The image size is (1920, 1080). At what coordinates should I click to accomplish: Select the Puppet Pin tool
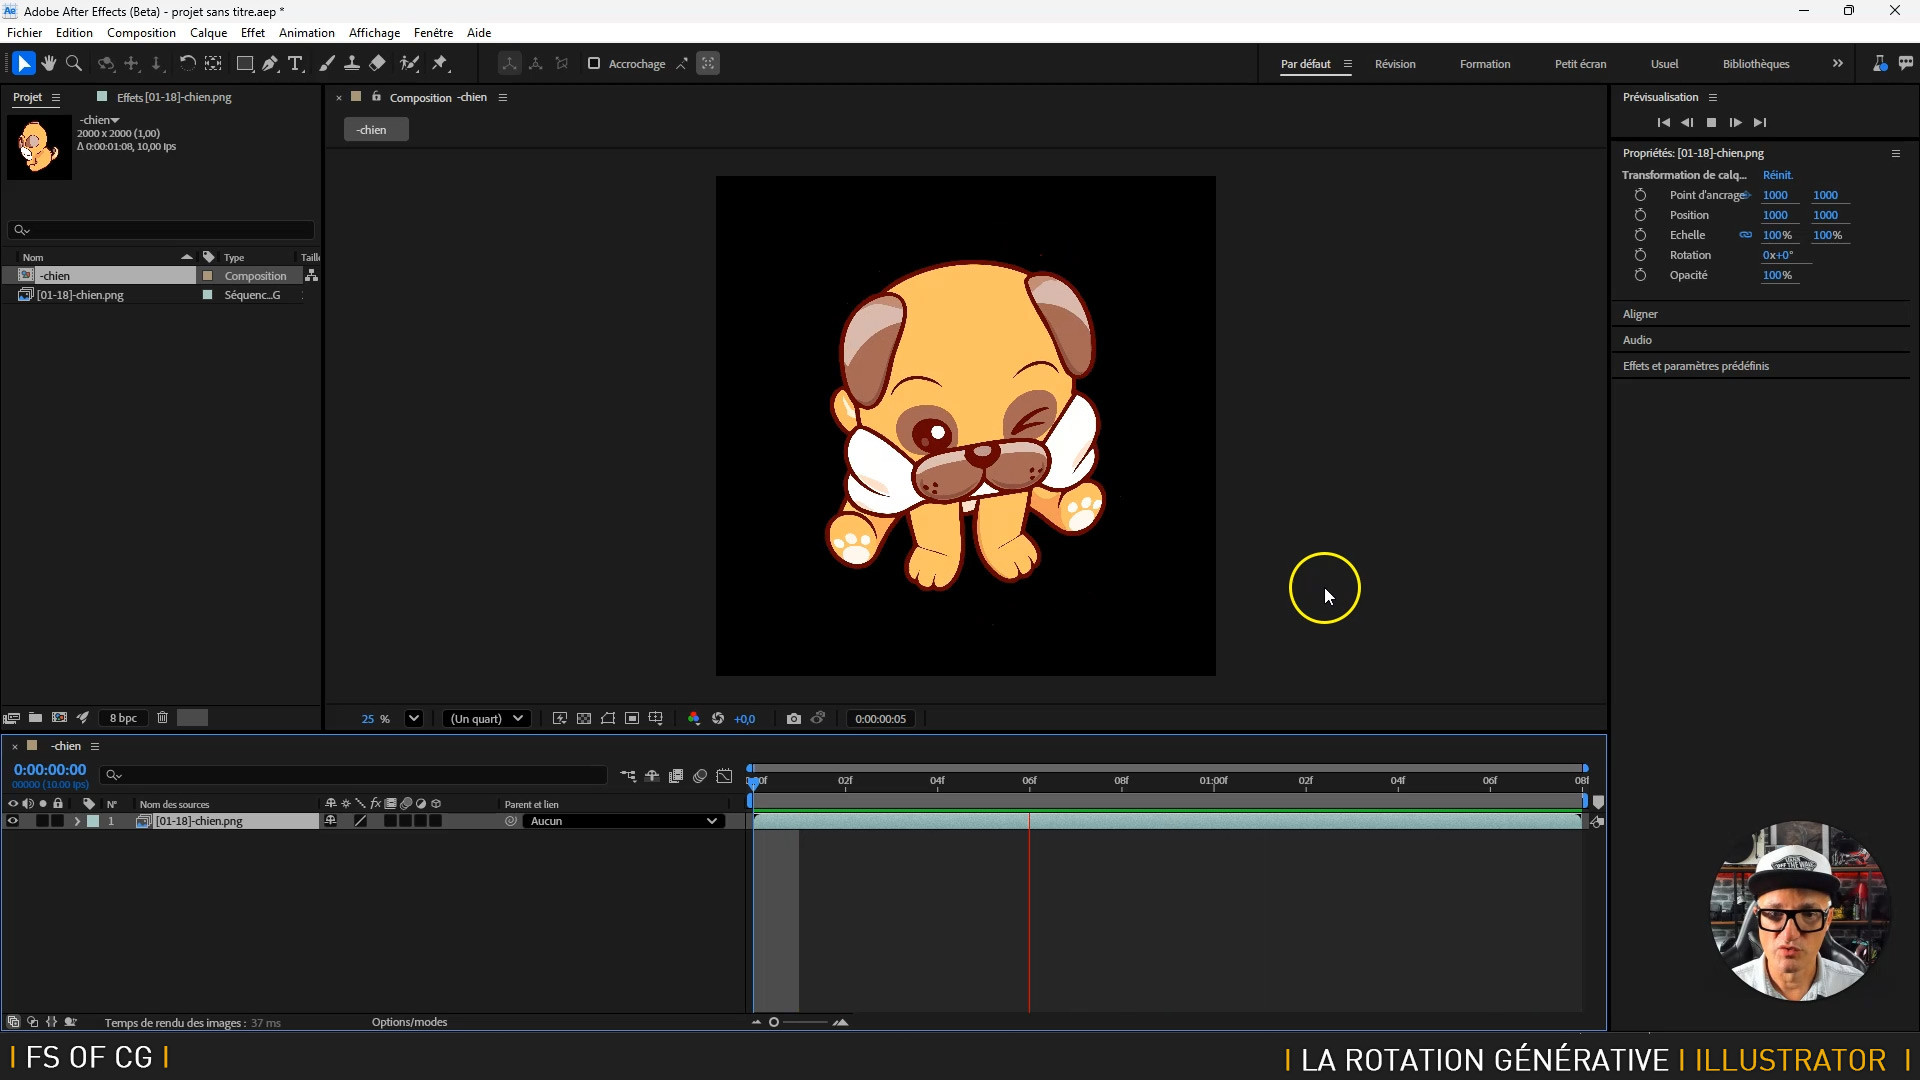click(x=440, y=63)
